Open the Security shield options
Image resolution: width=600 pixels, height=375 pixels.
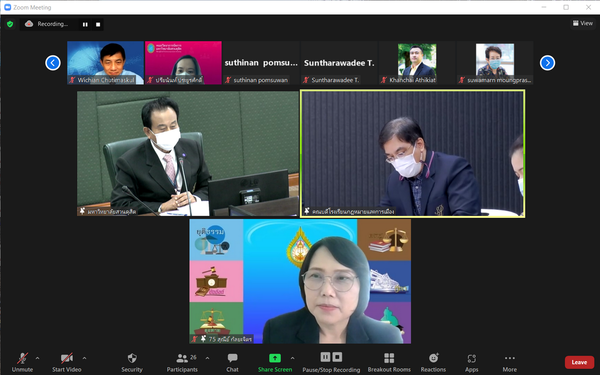132,362
